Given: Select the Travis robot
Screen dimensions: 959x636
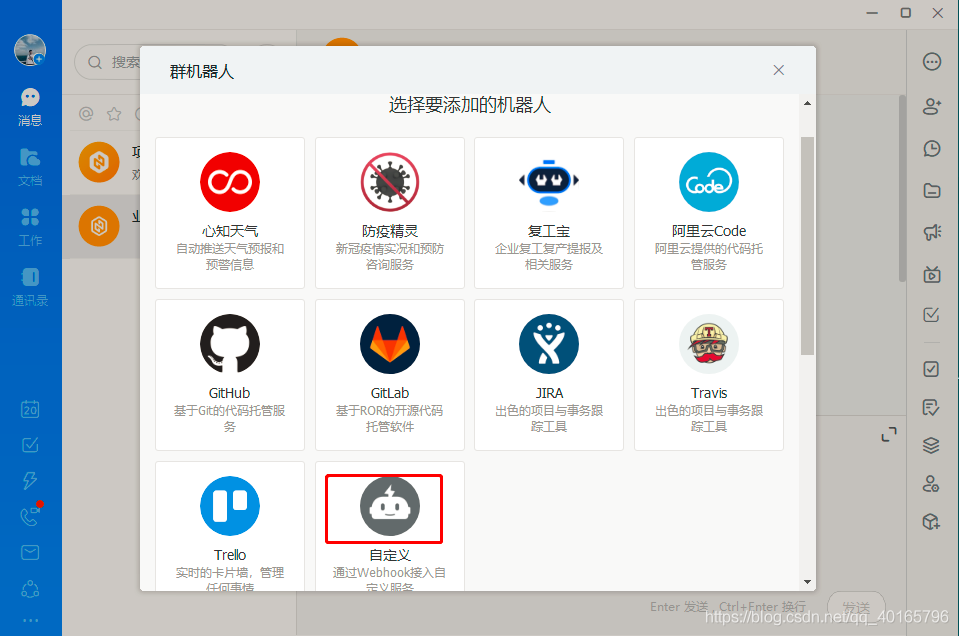Looking at the screenshot, I should (x=709, y=374).
